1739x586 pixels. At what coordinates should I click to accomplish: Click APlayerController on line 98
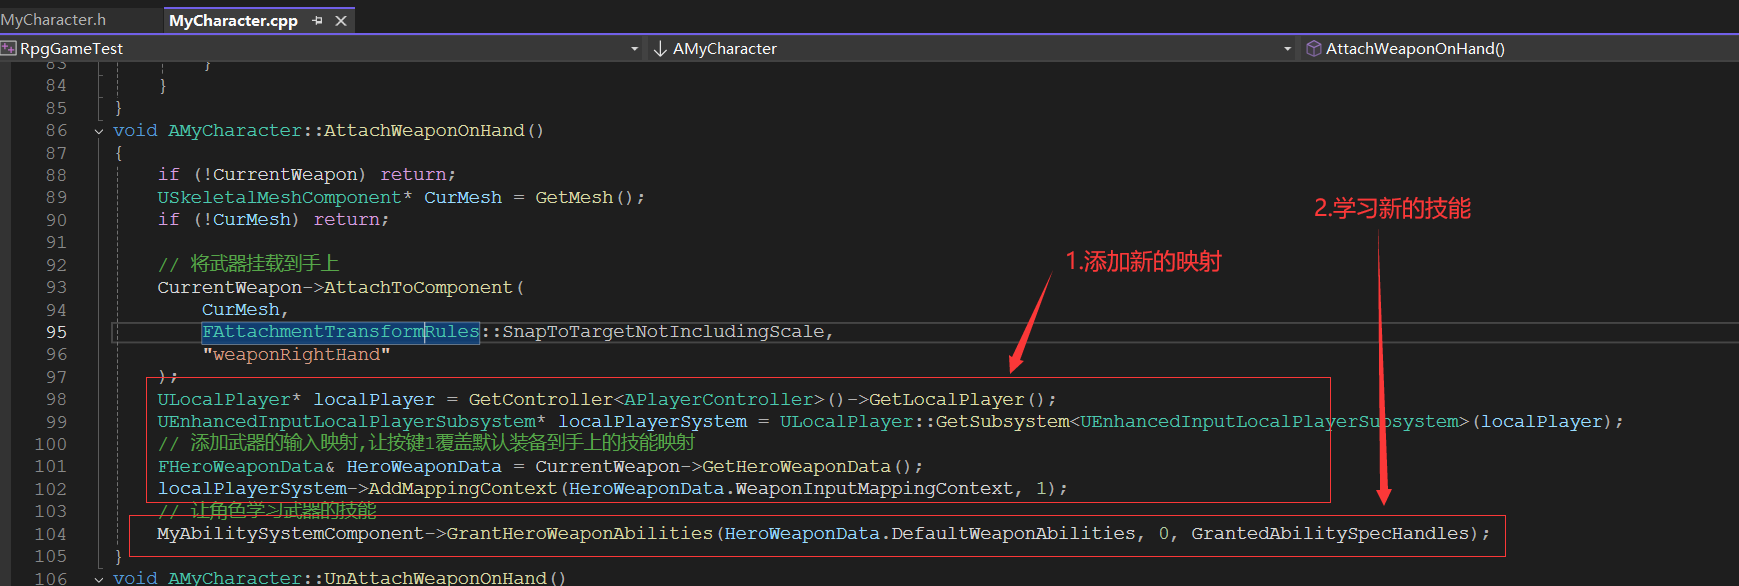[x=719, y=400]
